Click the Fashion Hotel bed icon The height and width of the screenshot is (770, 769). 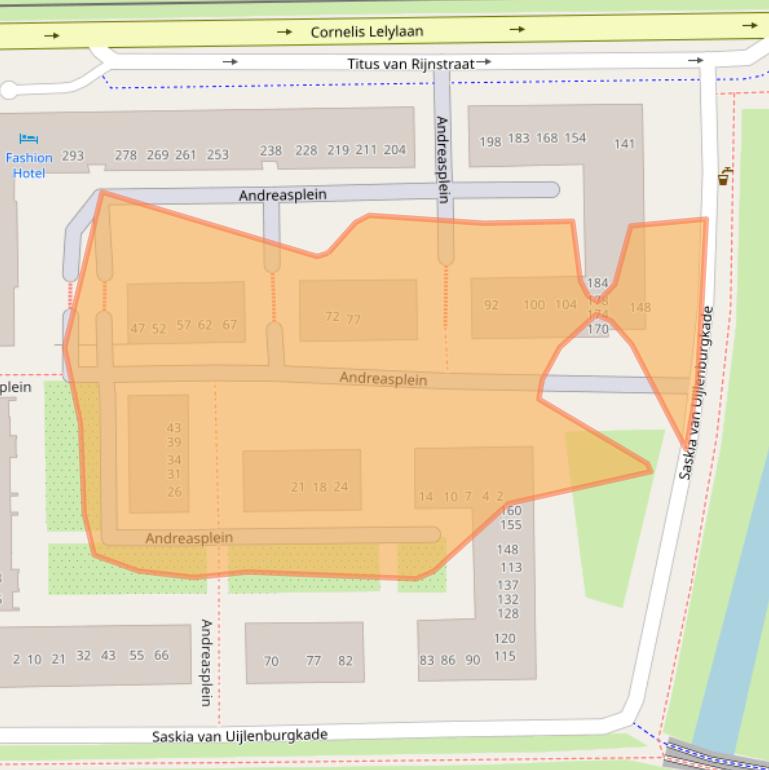tap(29, 138)
